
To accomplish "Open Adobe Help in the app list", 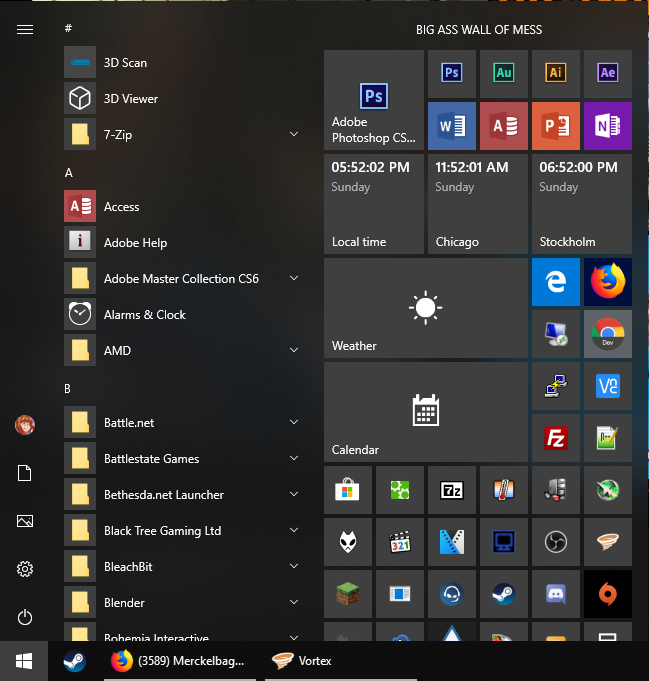I will pos(182,242).
